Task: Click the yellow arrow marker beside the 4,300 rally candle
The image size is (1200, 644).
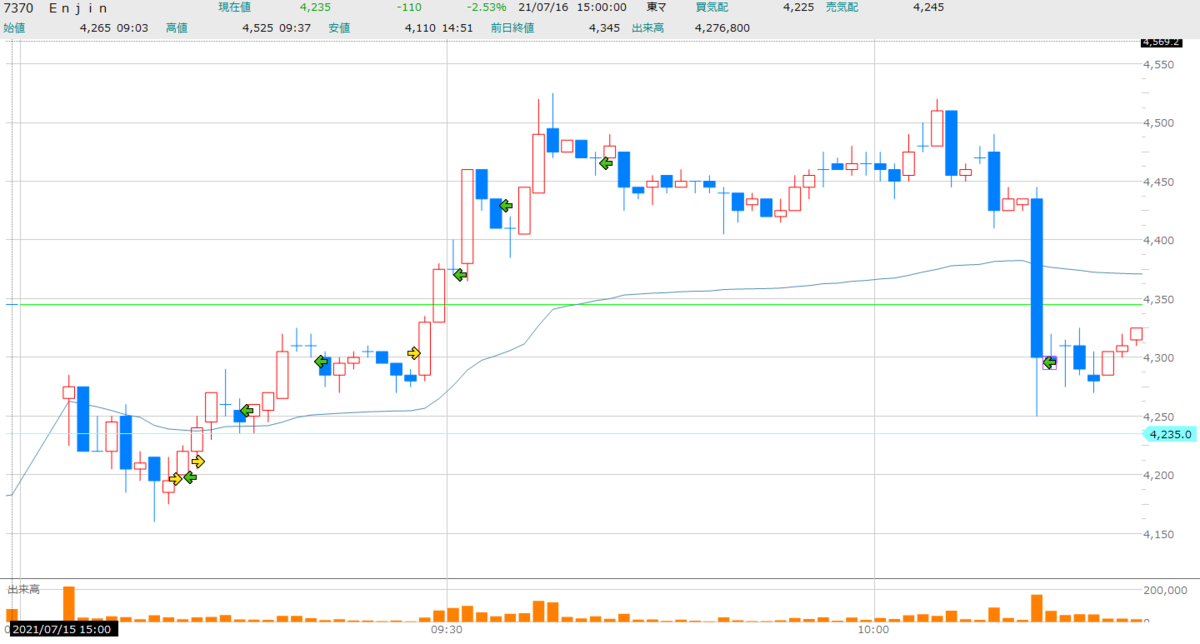Action: pyautogui.click(x=414, y=353)
